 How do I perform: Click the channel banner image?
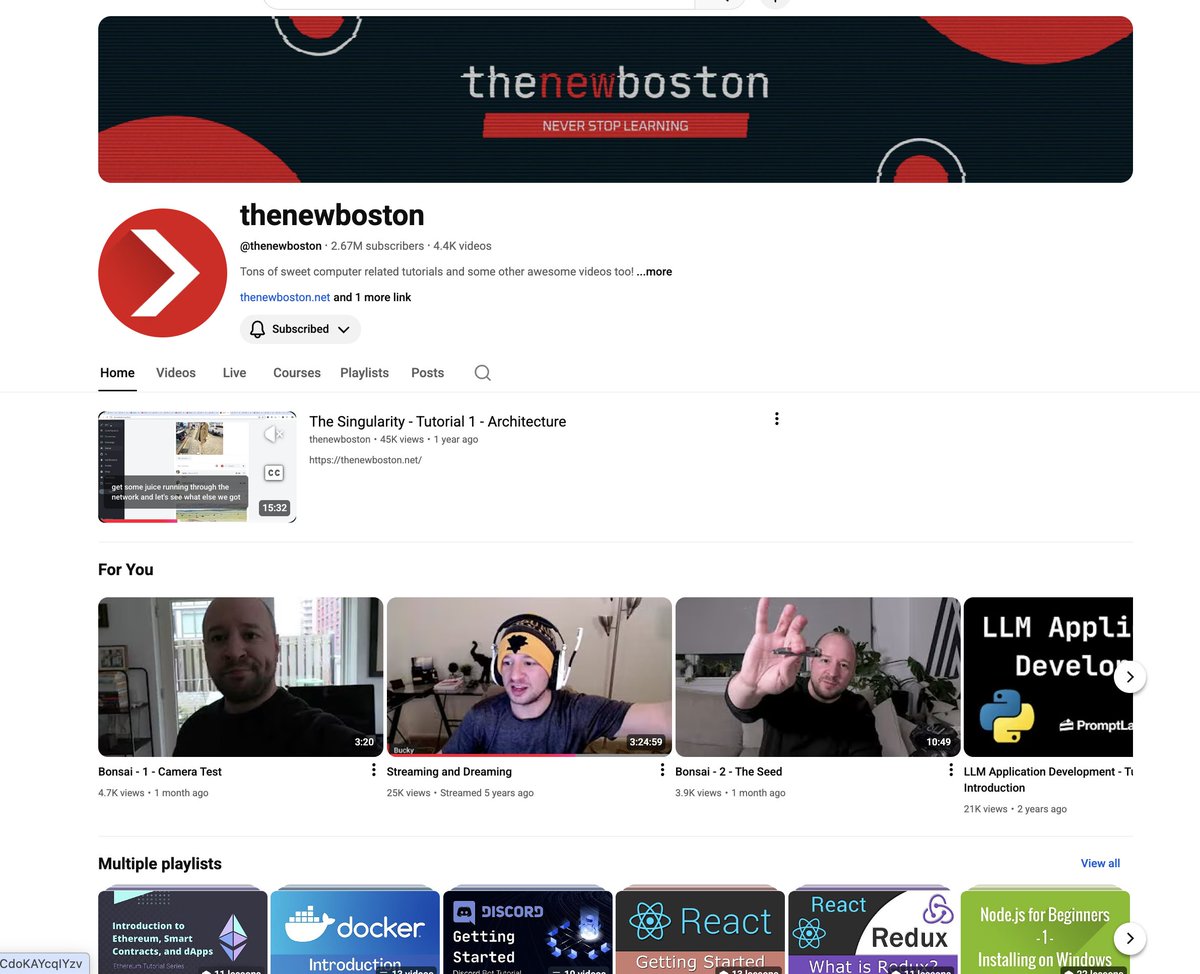coord(615,99)
